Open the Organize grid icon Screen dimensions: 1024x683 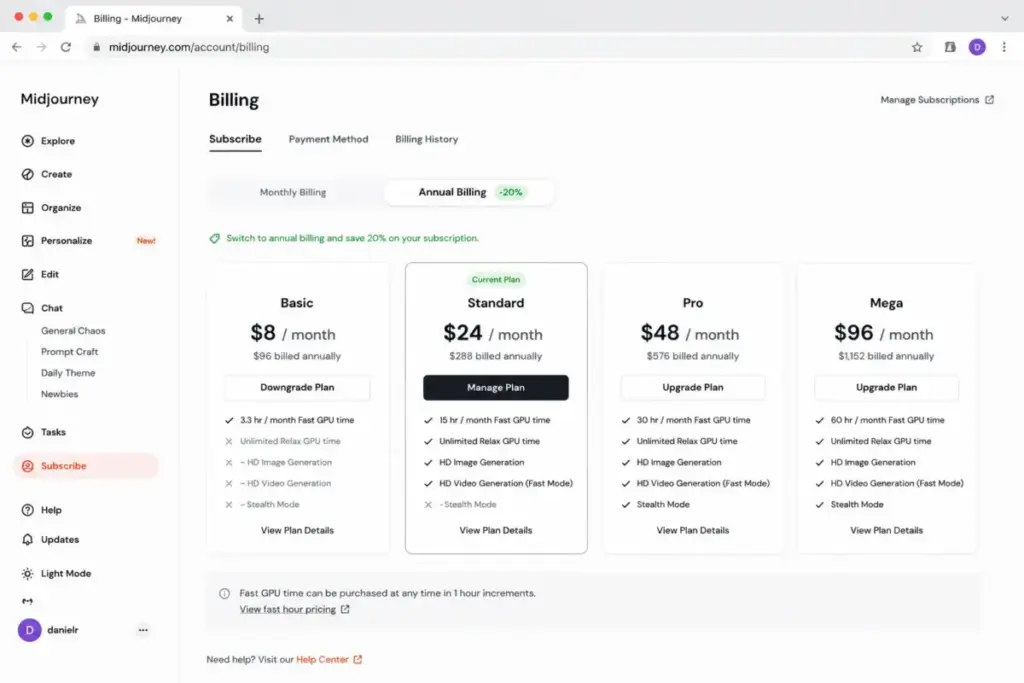click(27, 208)
